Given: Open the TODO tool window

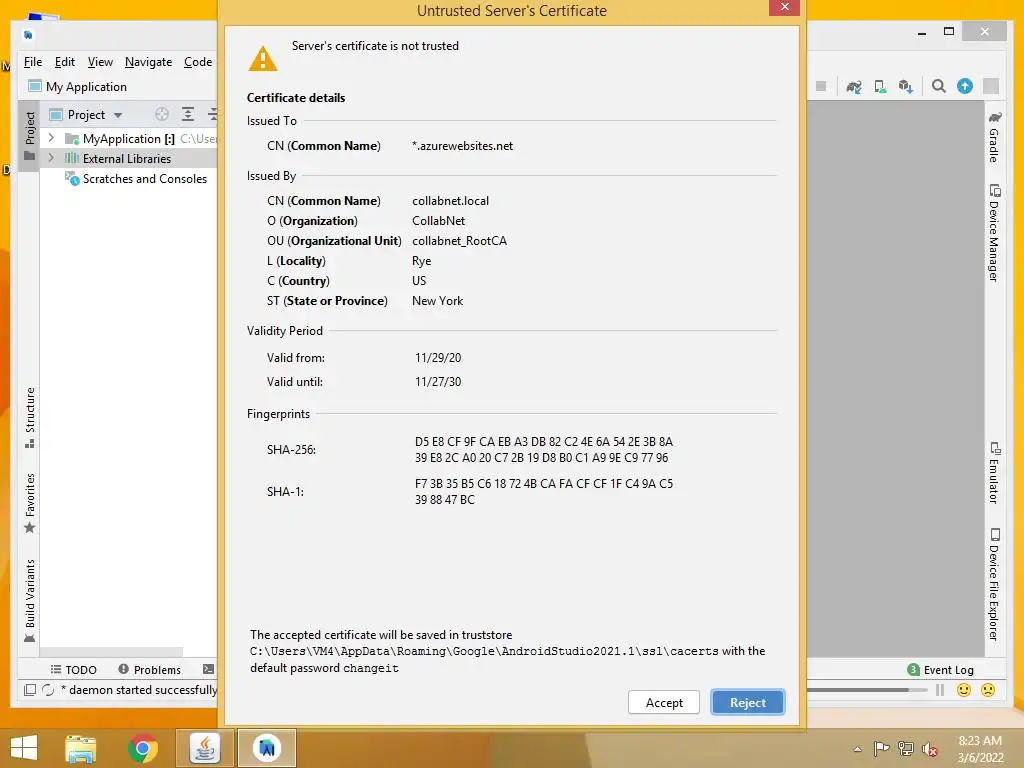Looking at the screenshot, I should coord(74,669).
